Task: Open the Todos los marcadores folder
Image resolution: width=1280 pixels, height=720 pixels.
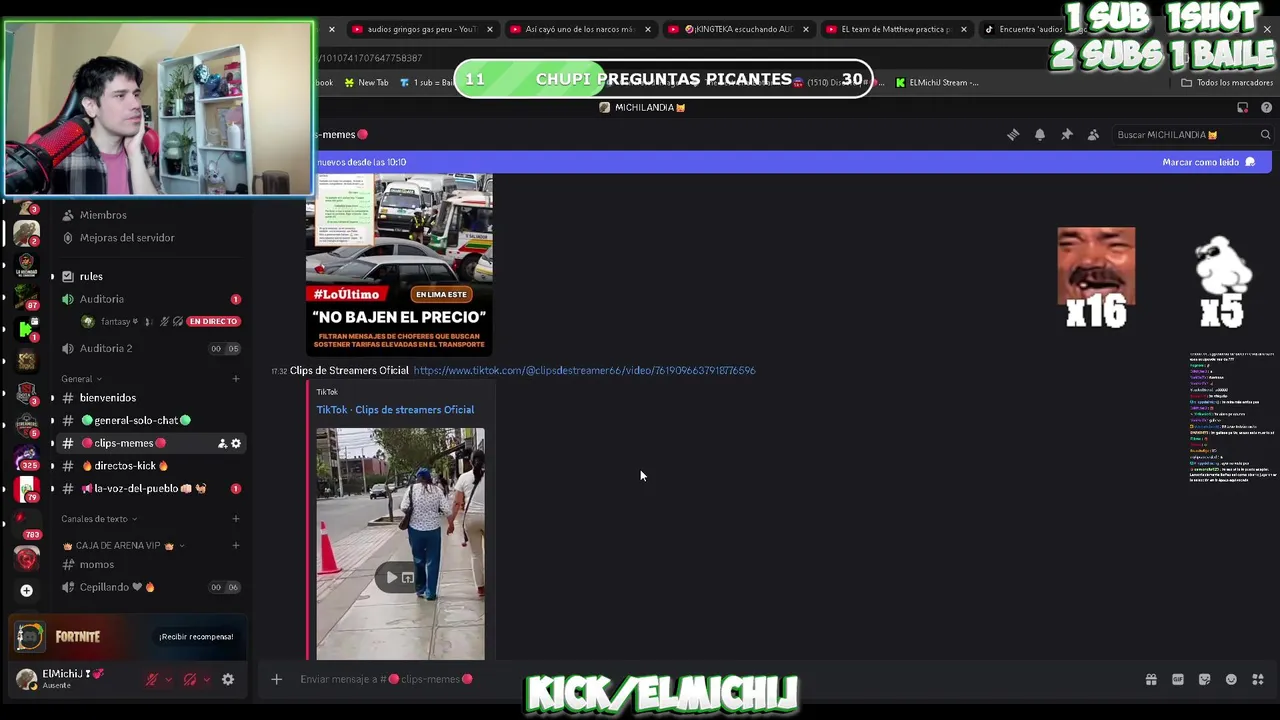Action: tap(1227, 83)
